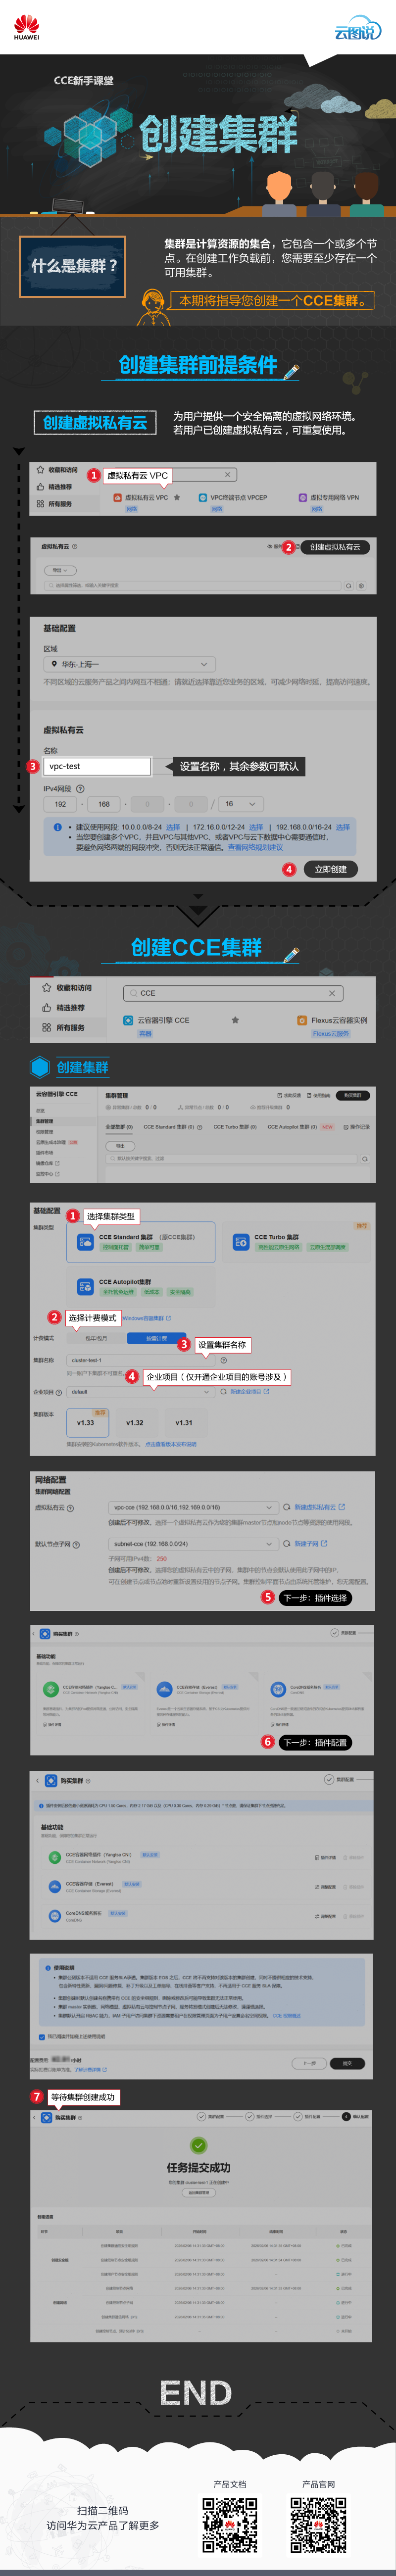This screenshot has width=396, height=2576.
Task: Click the 提交 button
Action: pos(347,2063)
